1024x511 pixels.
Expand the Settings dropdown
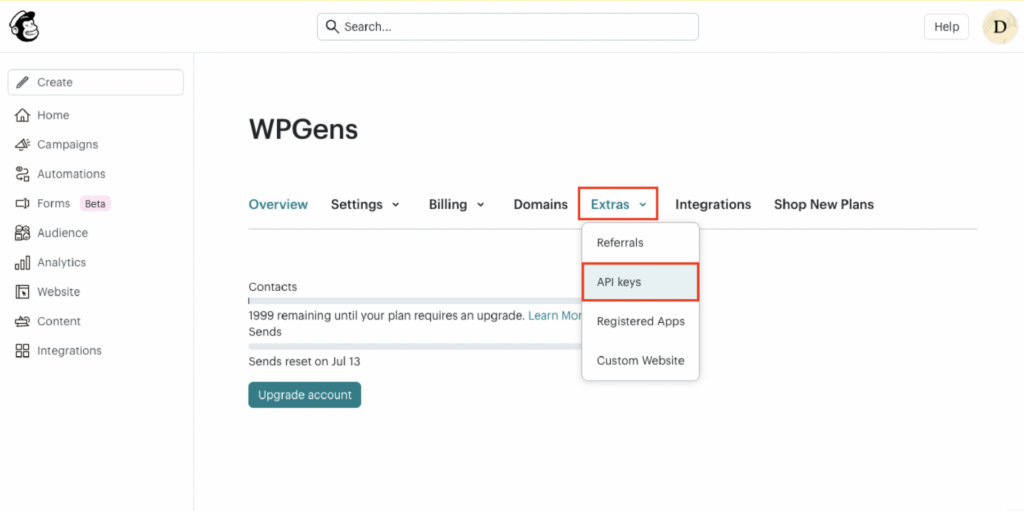point(365,204)
